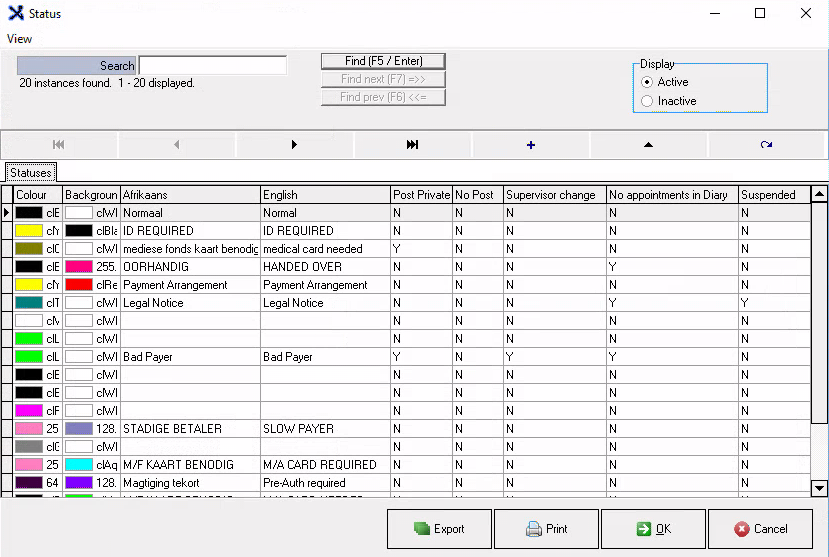Select the Active display option
Image resolution: width=829 pixels, height=557 pixels.
pos(648,82)
